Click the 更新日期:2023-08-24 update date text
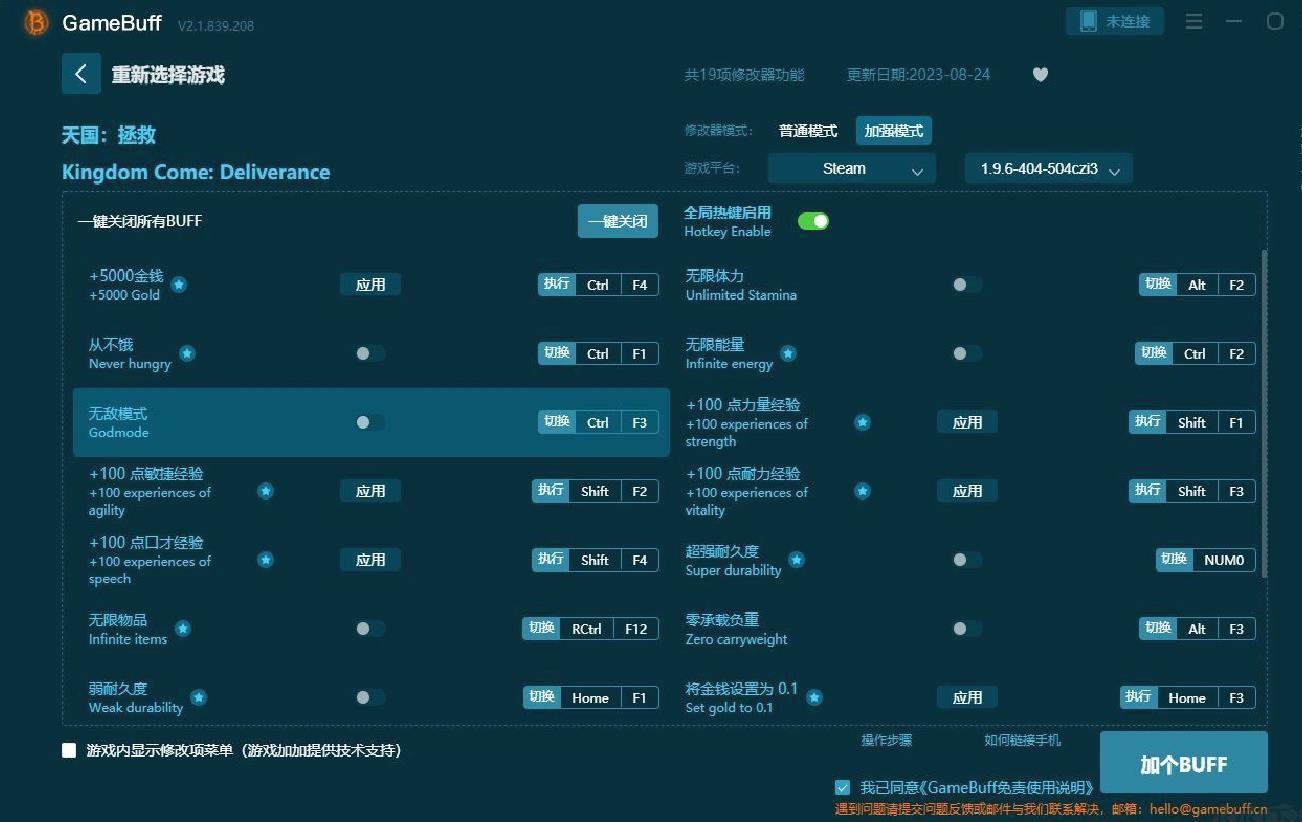 coord(919,74)
